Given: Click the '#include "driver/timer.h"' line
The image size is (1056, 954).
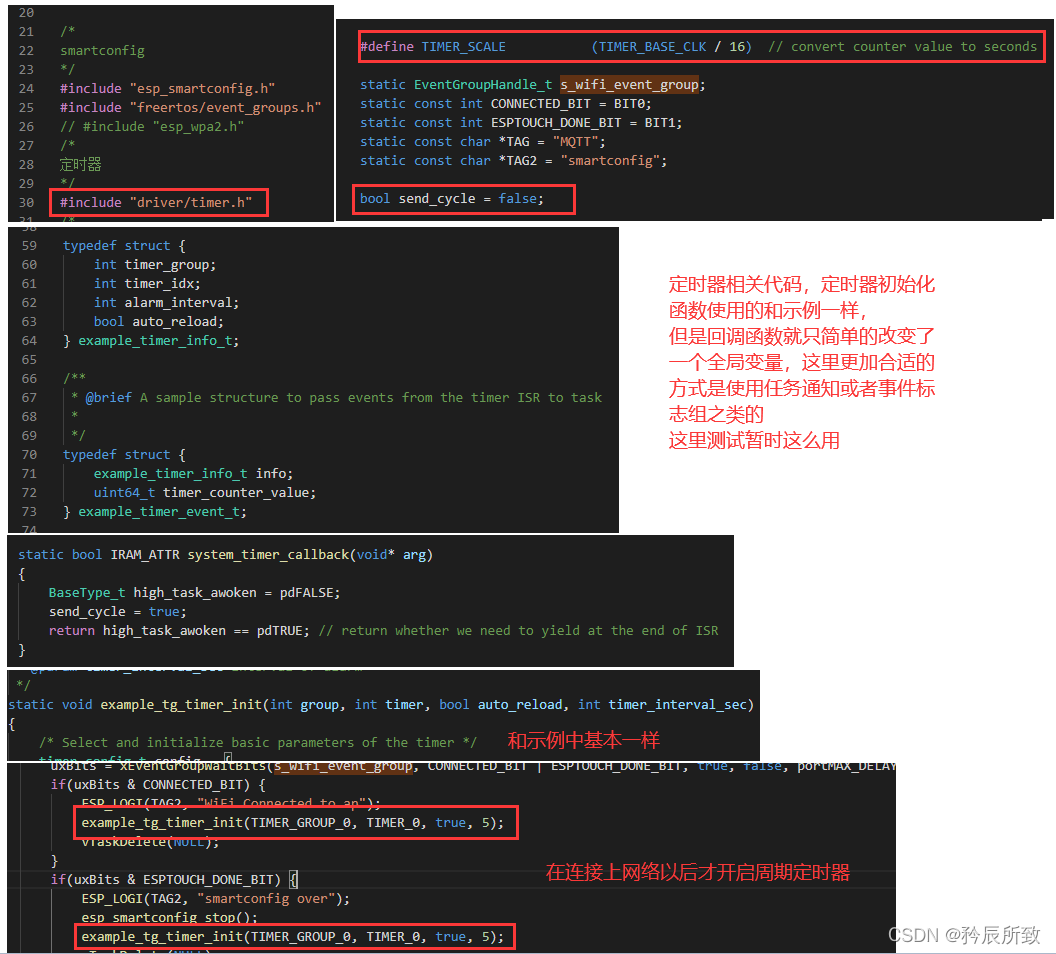Looking at the screenshot, I should (x=156, y=202).
